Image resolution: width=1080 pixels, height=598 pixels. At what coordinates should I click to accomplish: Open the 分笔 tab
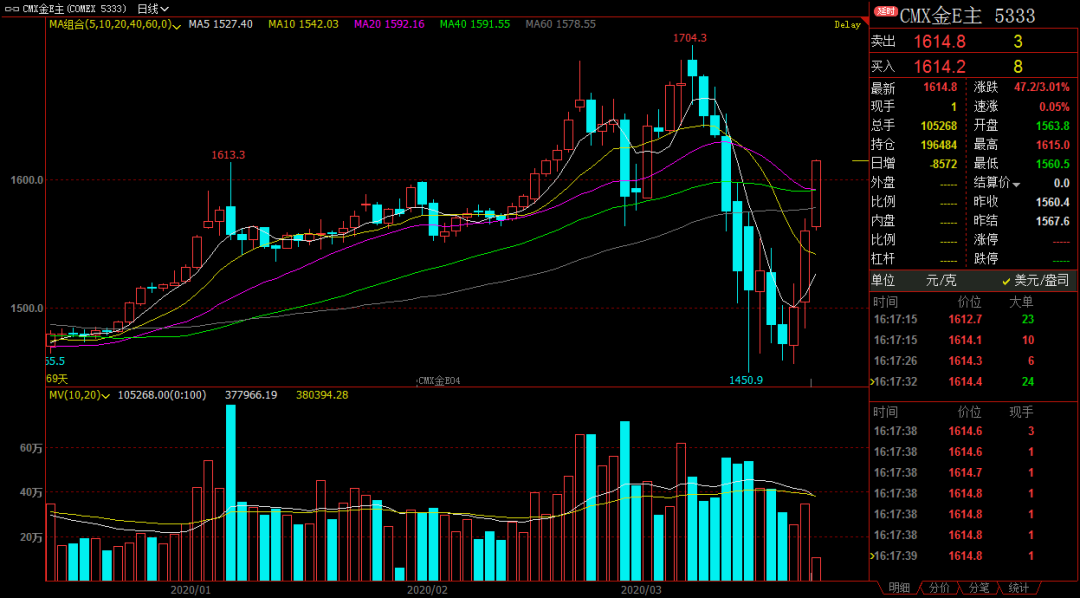[x=979, y=588]
